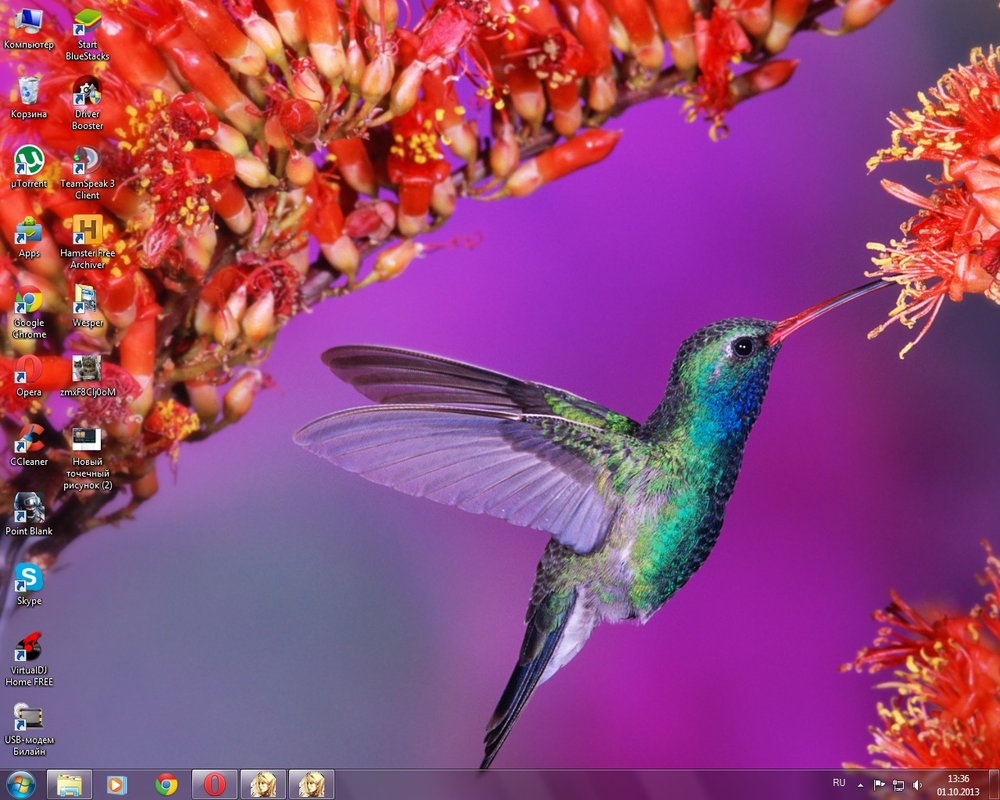Select the Компьютер desktop icon
This screenshot has width=1000, height=800.
(28, 22)
